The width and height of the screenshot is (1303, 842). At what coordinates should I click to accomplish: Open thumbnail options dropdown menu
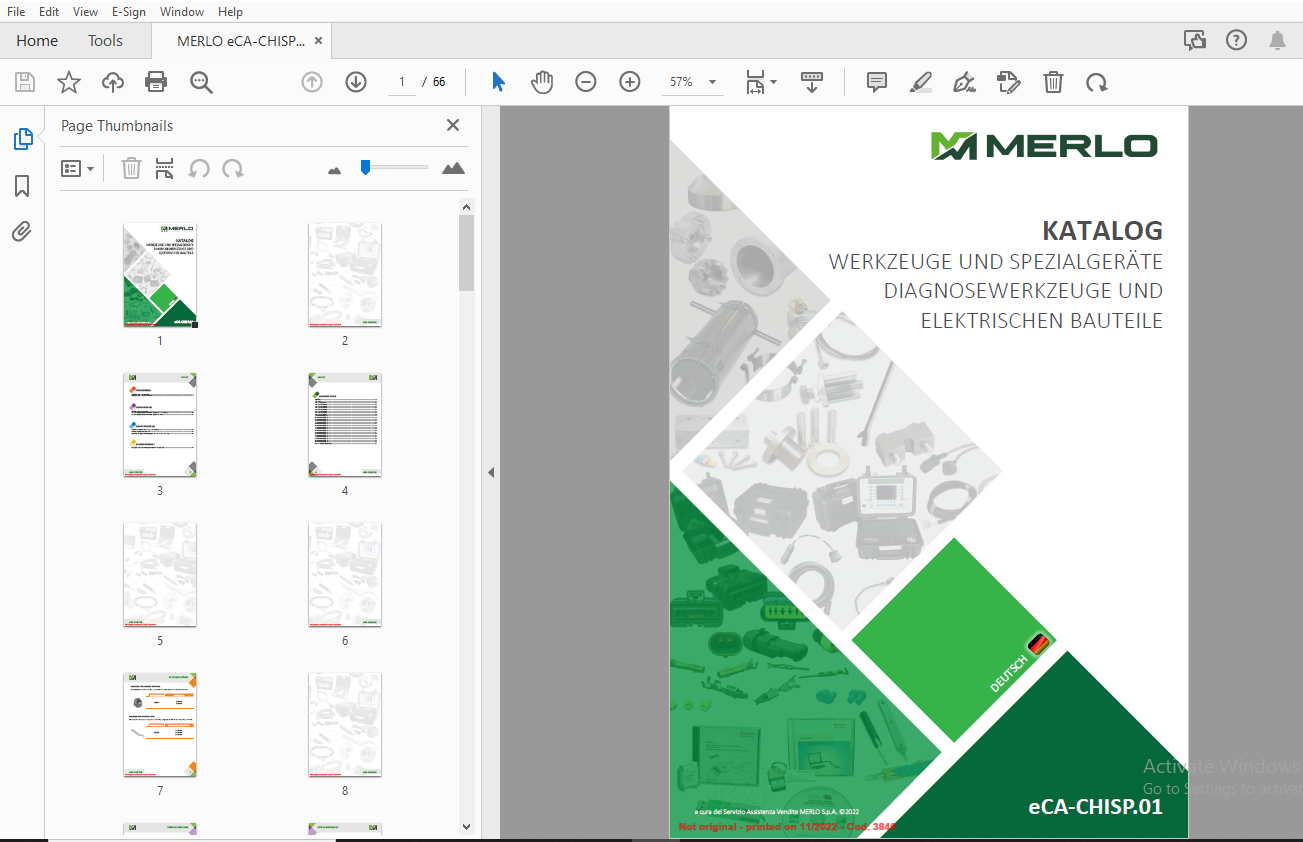point(77,168)
